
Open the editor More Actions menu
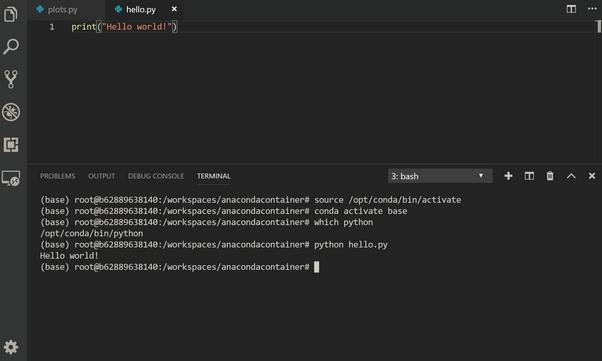coord(592,8)
